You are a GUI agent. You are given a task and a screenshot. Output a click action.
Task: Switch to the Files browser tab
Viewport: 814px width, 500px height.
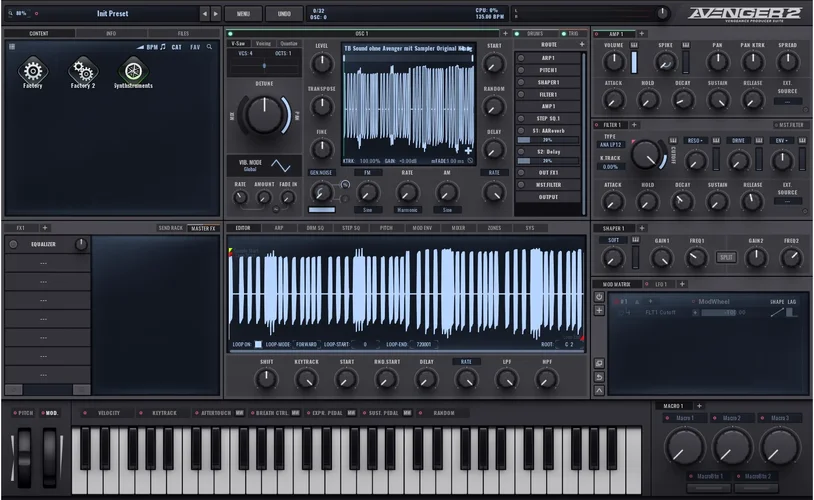183,33
